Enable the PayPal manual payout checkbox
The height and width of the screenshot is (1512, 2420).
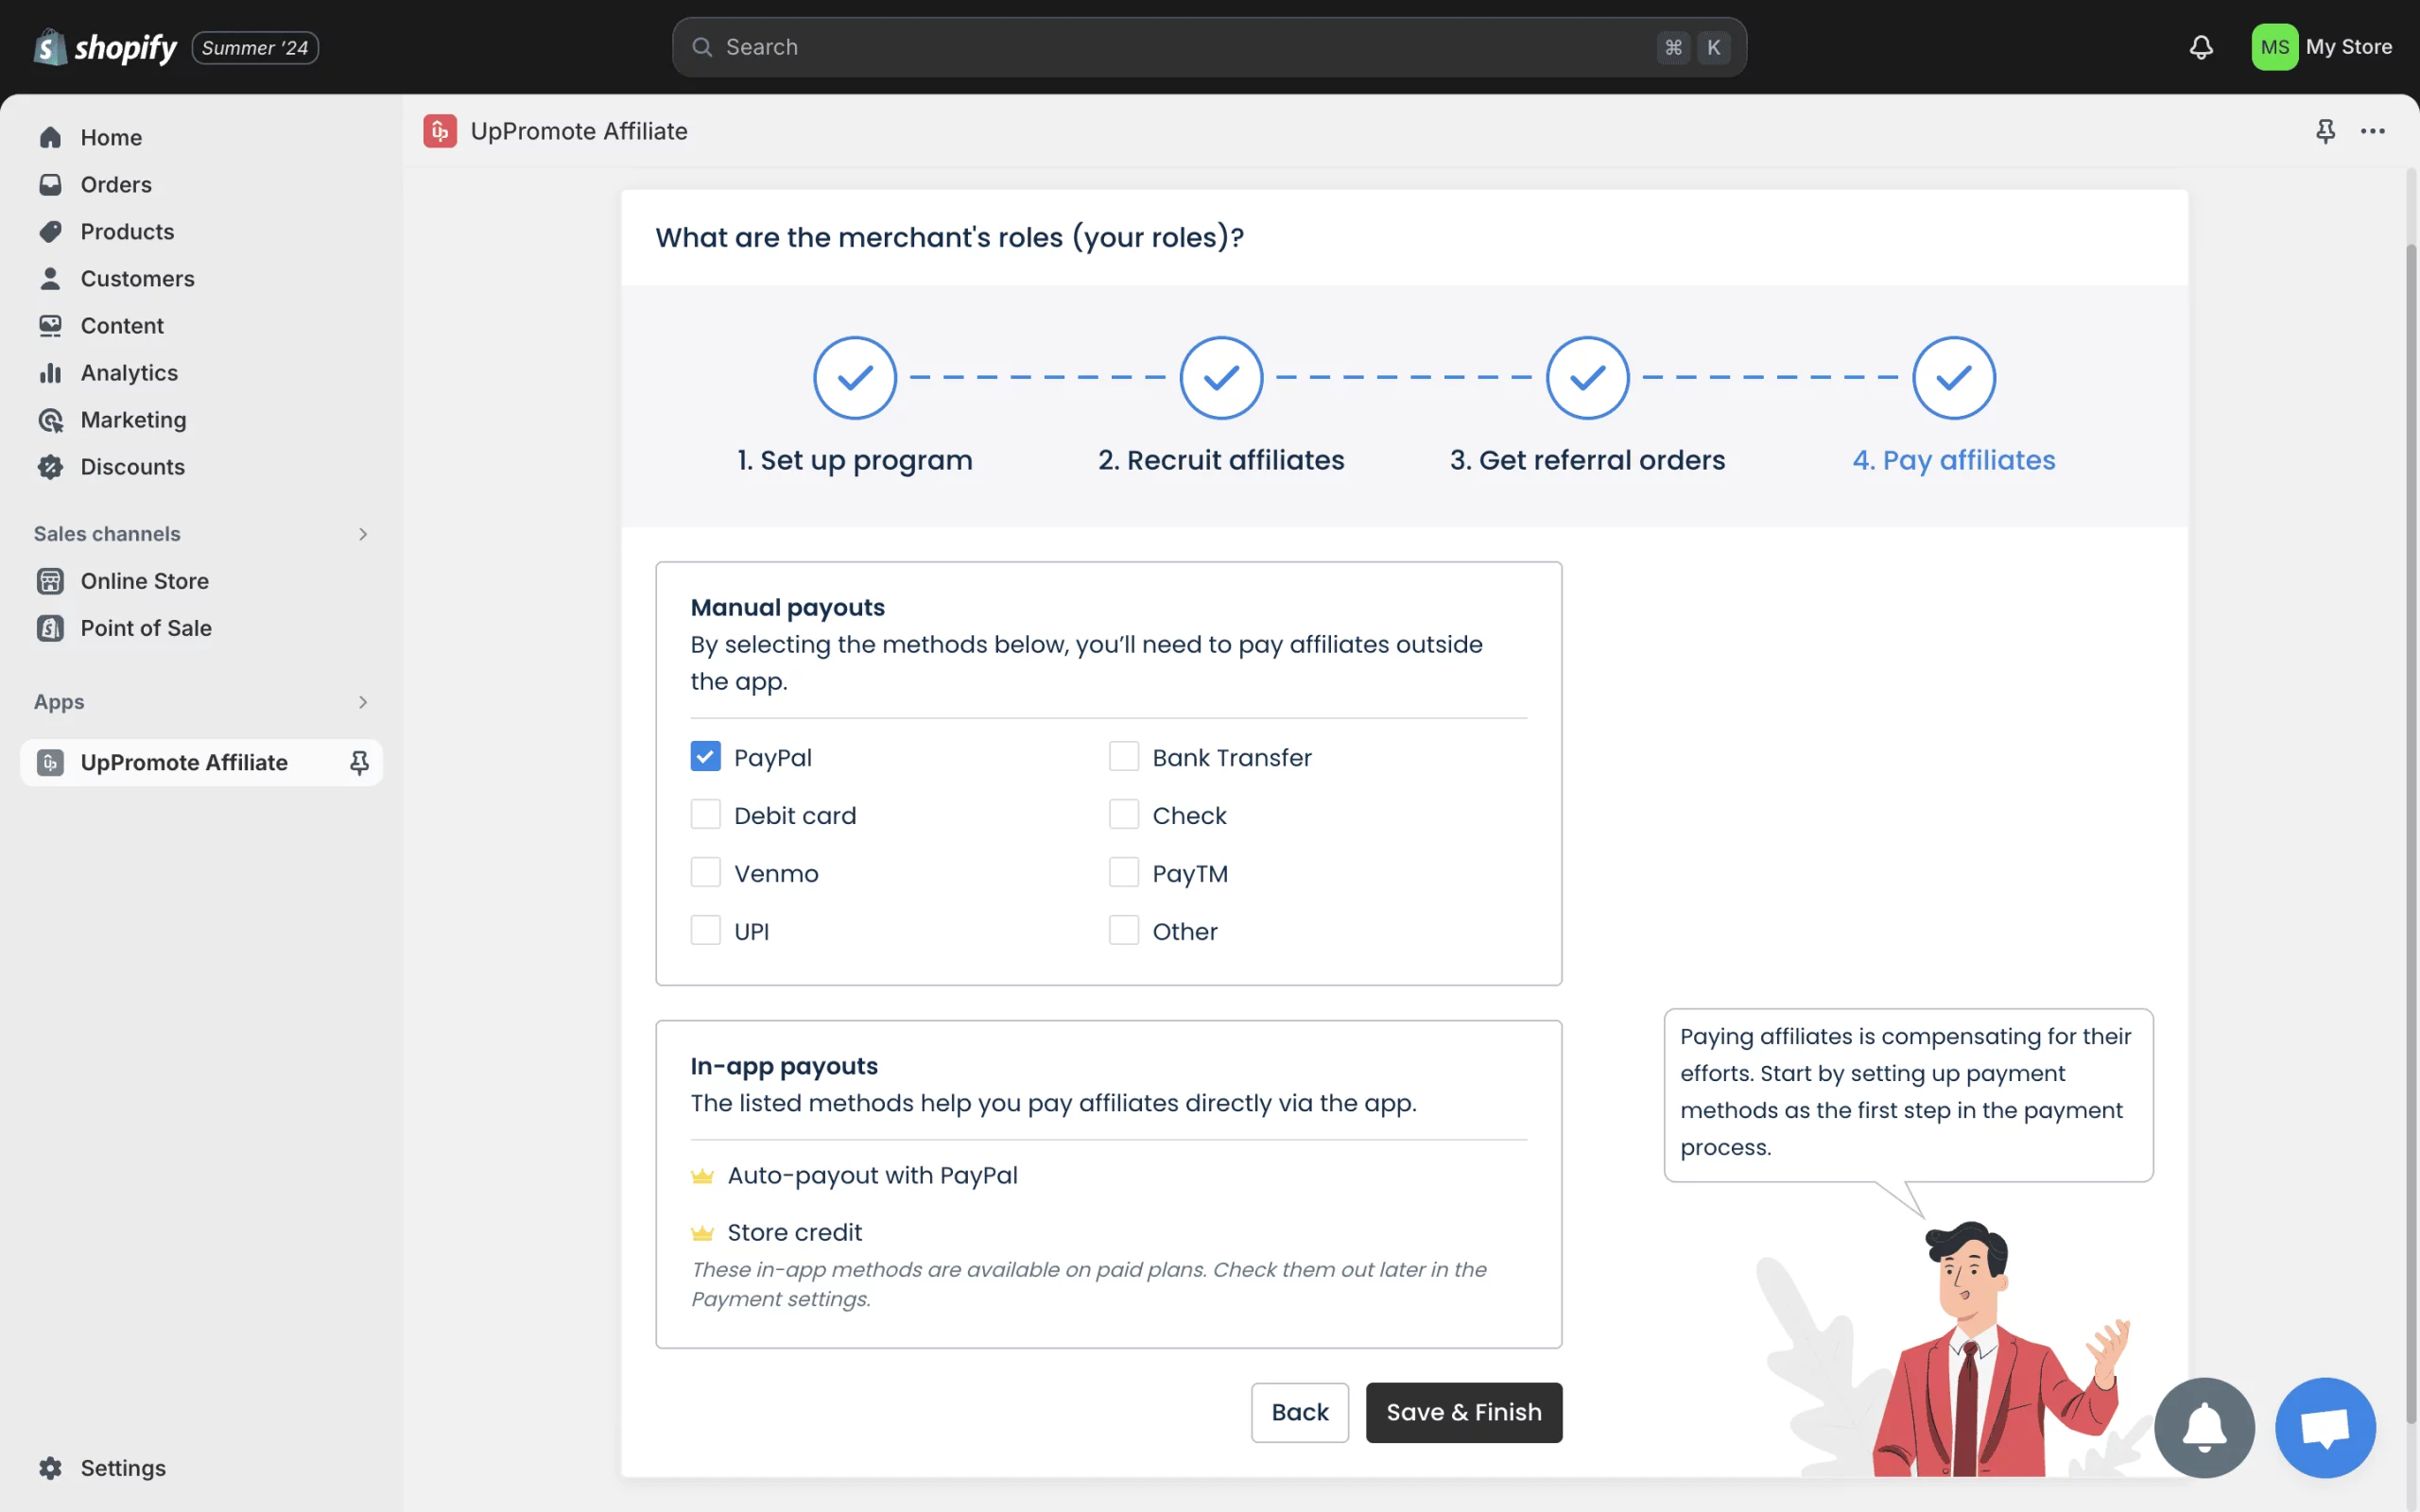coord(705,756)
